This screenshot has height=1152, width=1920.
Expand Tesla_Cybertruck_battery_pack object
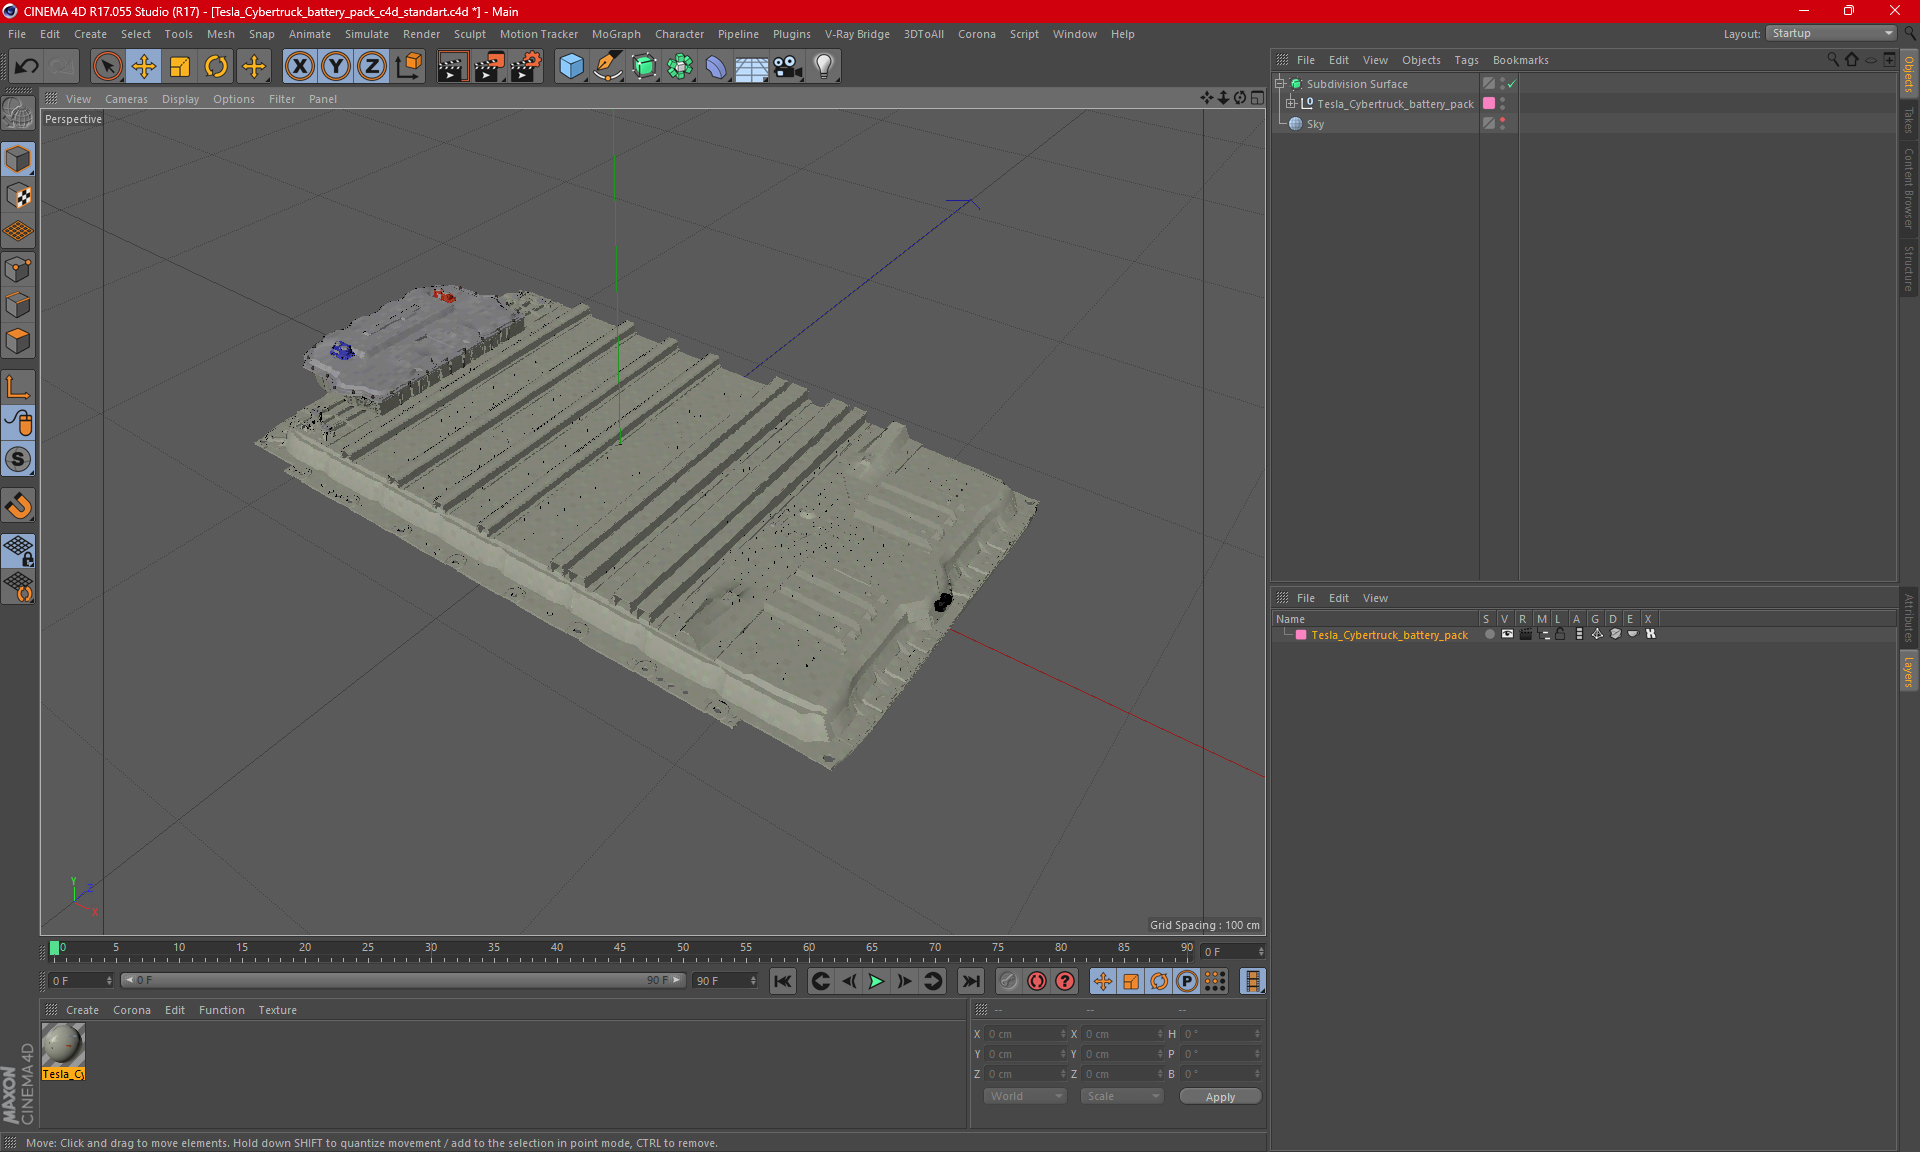[x=1290, y=103]
